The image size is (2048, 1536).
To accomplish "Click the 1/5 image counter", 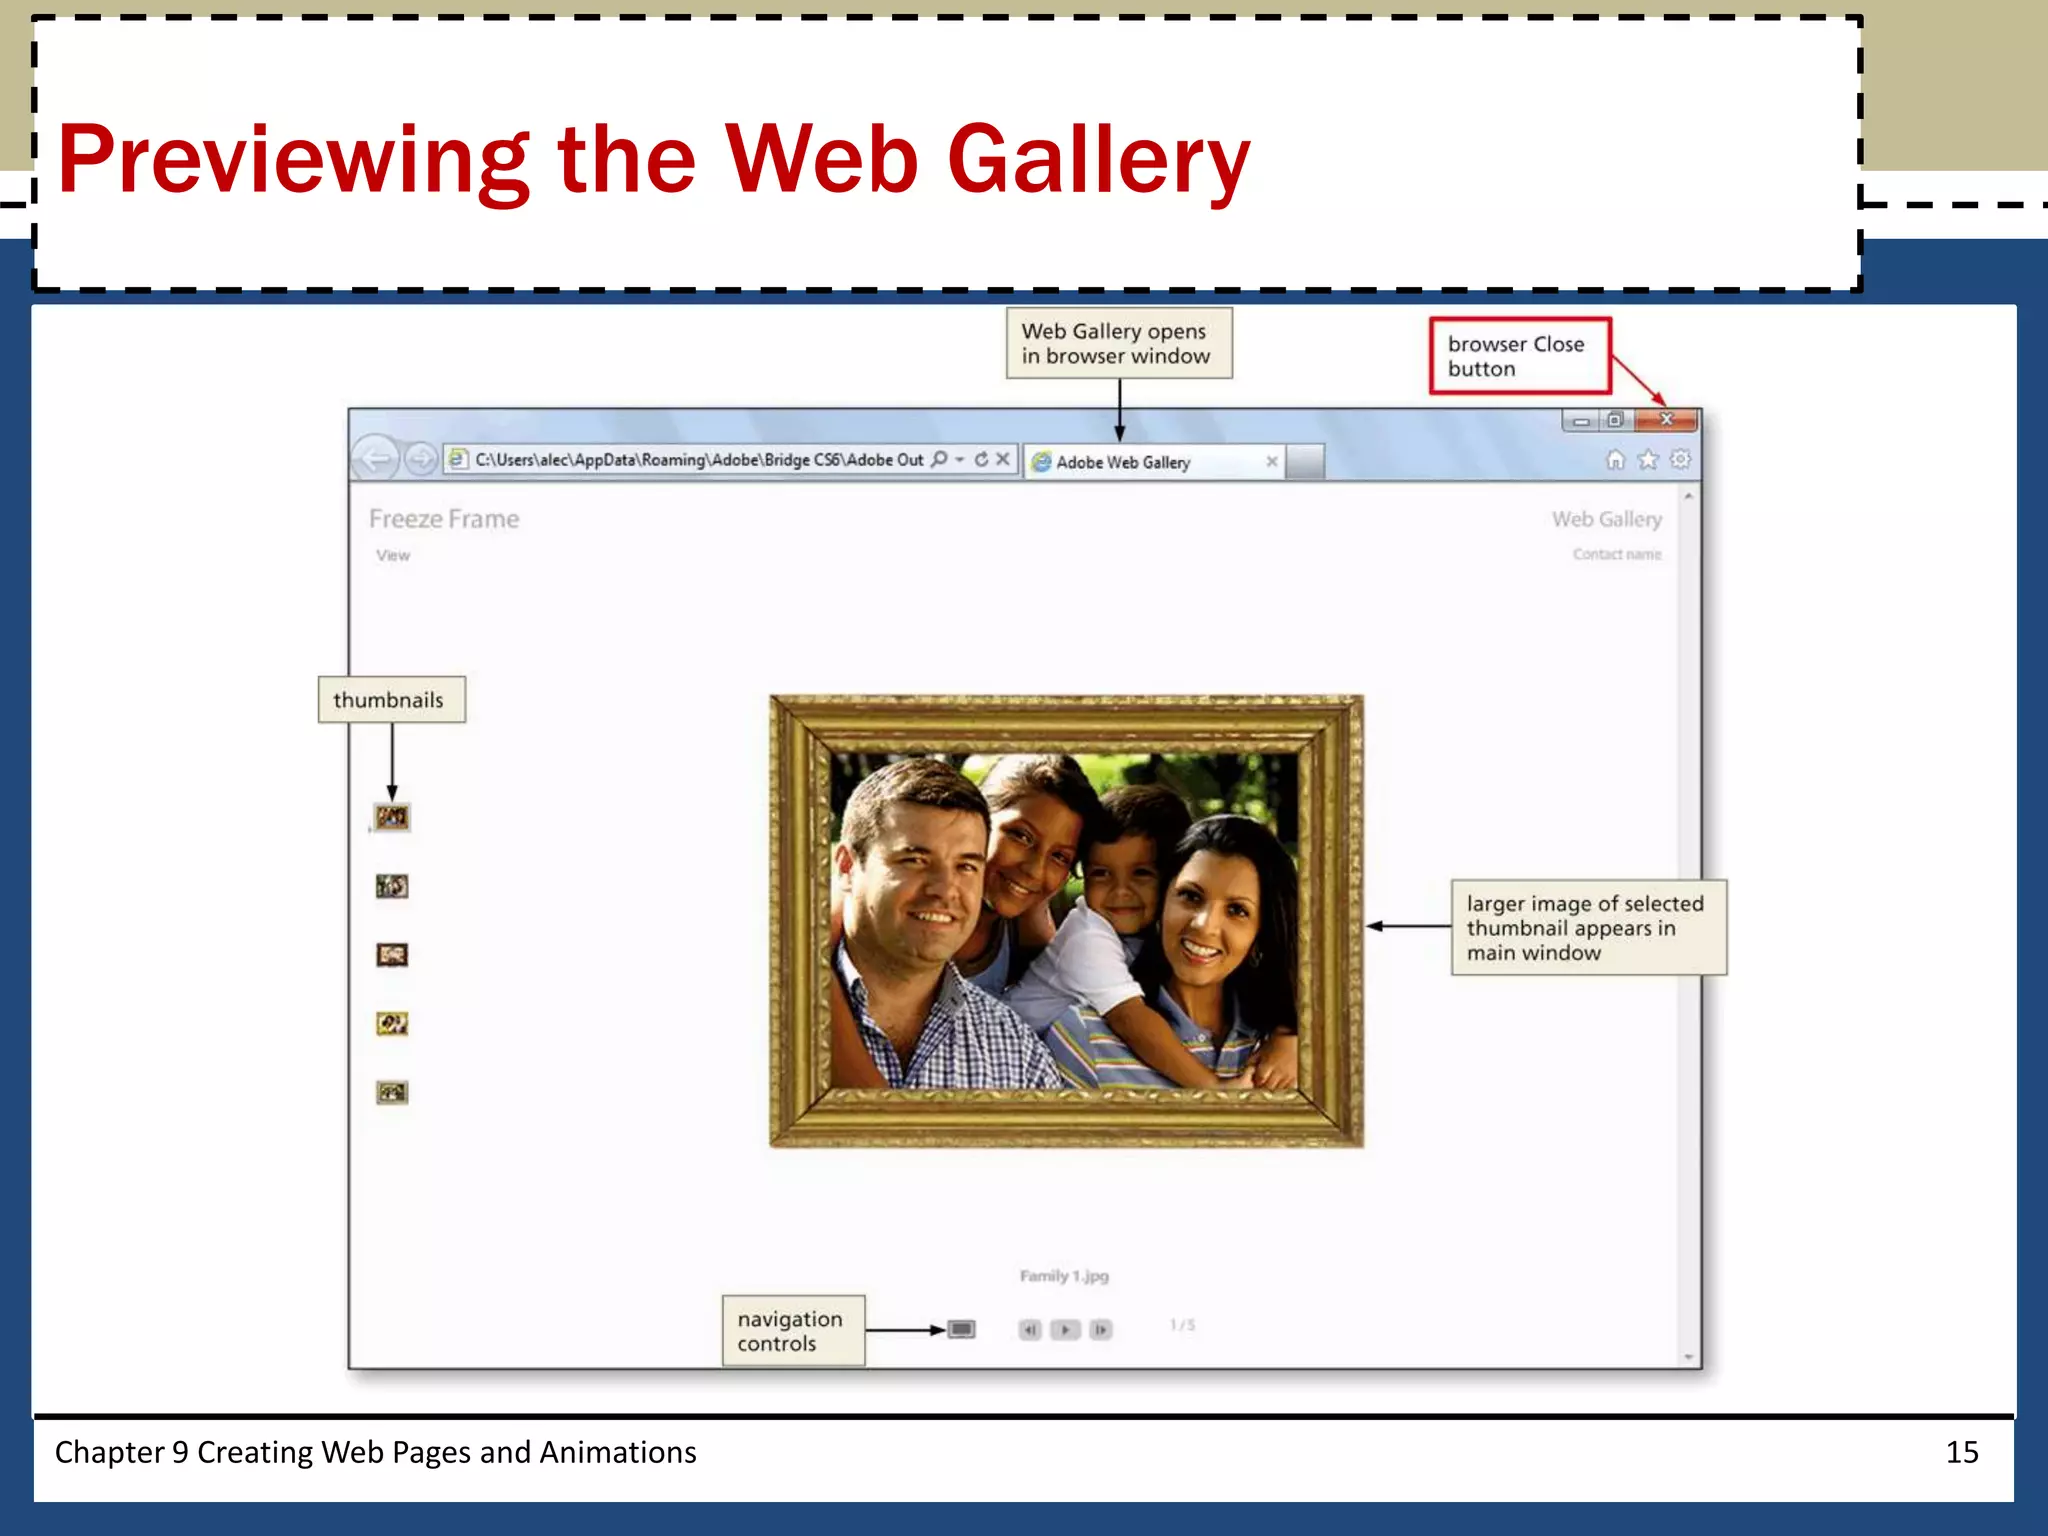I will 1182,1325.
